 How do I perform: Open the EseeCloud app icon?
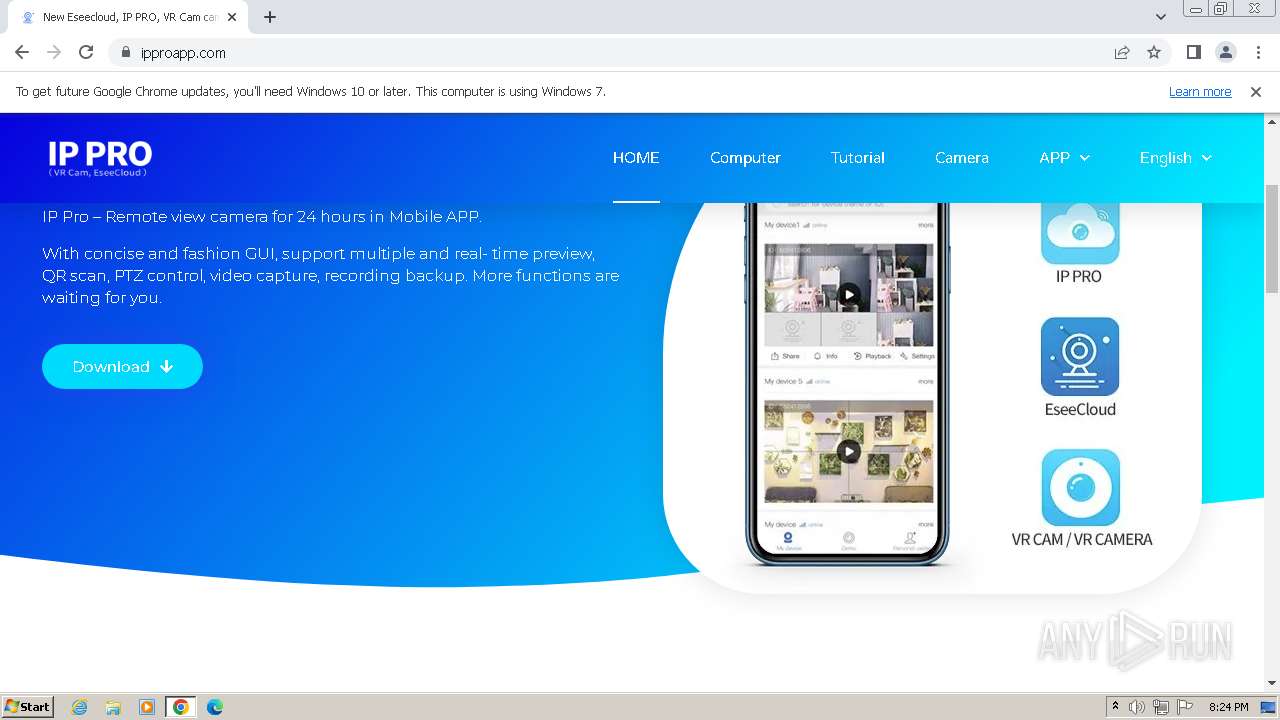(x=1080, y=357)
